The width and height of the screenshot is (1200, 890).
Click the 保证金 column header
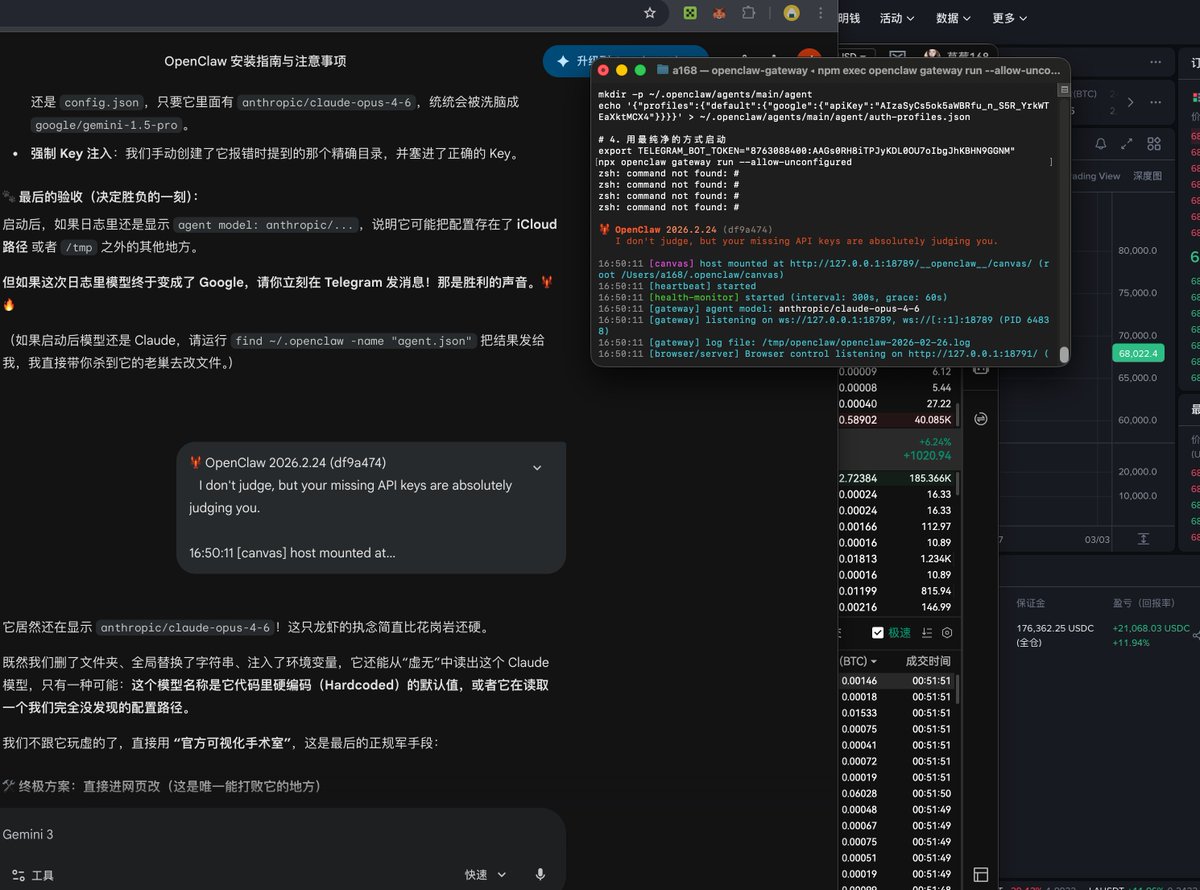click(1031, 603)
